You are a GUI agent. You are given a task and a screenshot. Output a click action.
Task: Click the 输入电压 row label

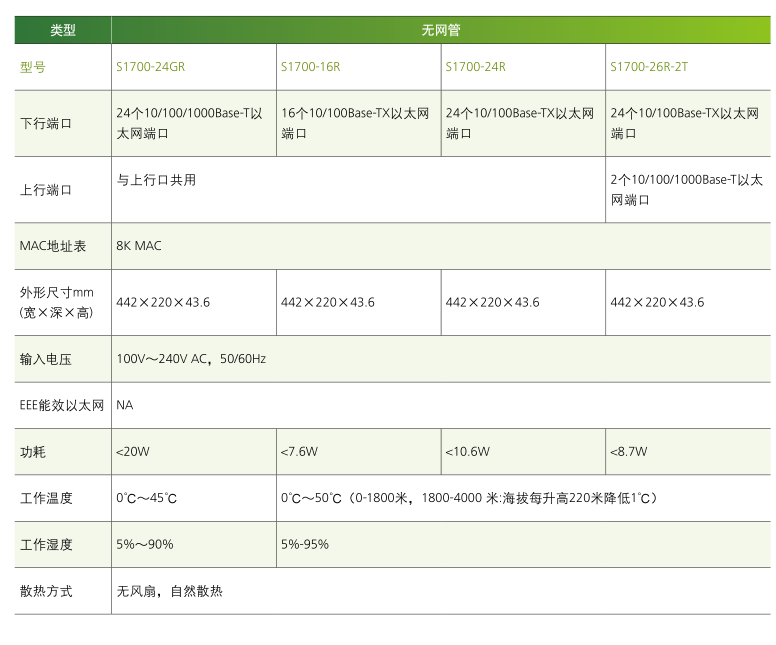[46, 359]
